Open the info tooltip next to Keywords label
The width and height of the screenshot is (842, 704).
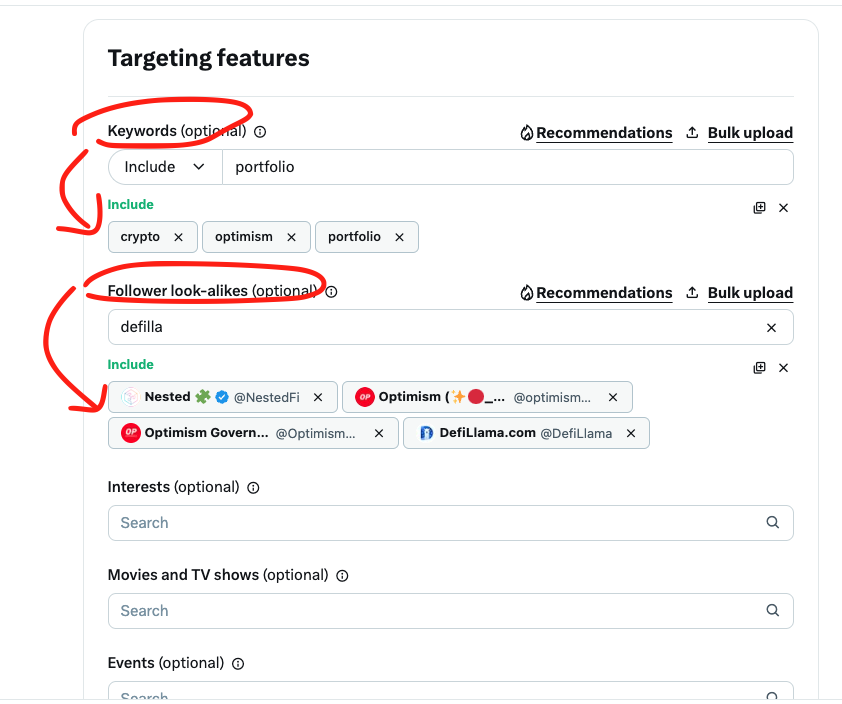click(x=259, y=131)
